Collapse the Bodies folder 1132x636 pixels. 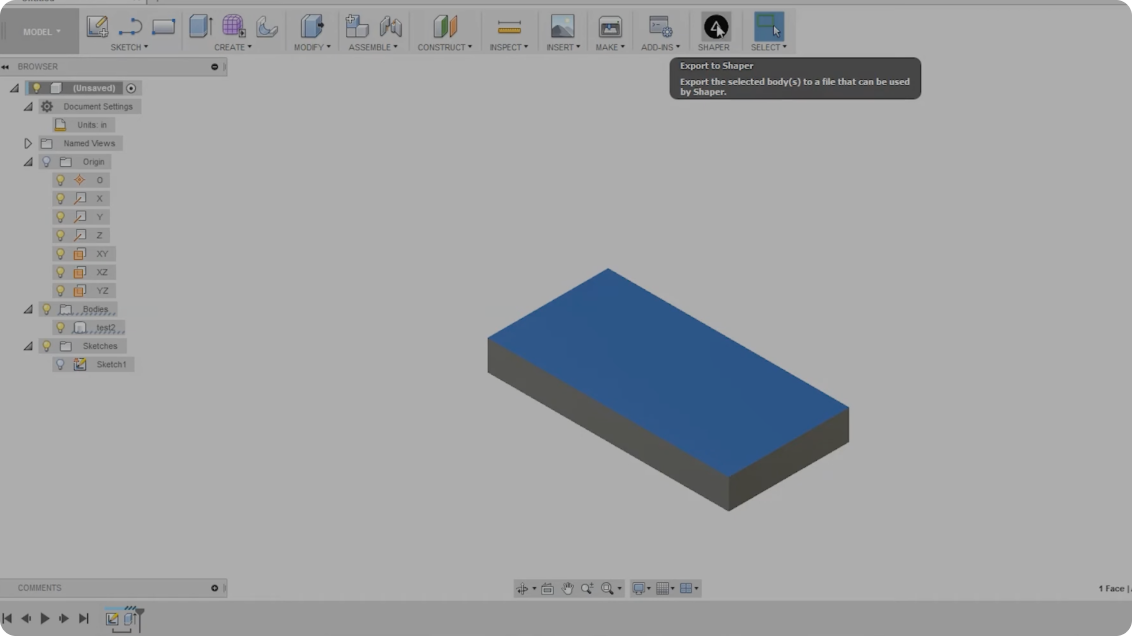coord(27,309)
